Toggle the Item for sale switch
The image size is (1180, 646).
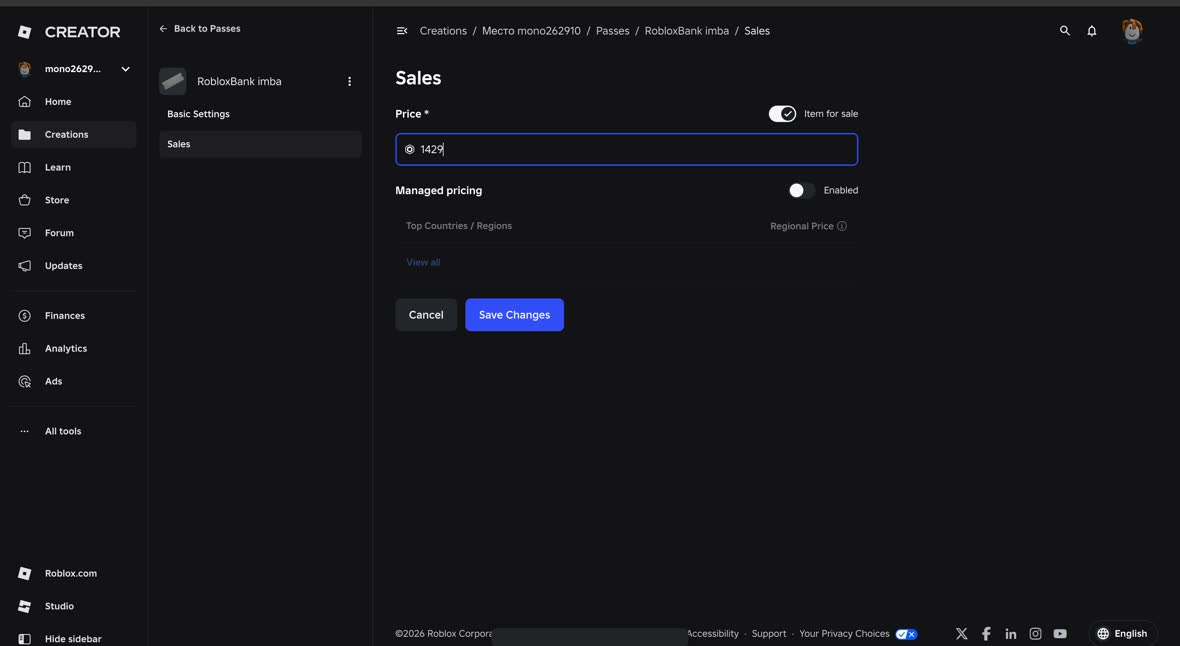coord(782,114)
